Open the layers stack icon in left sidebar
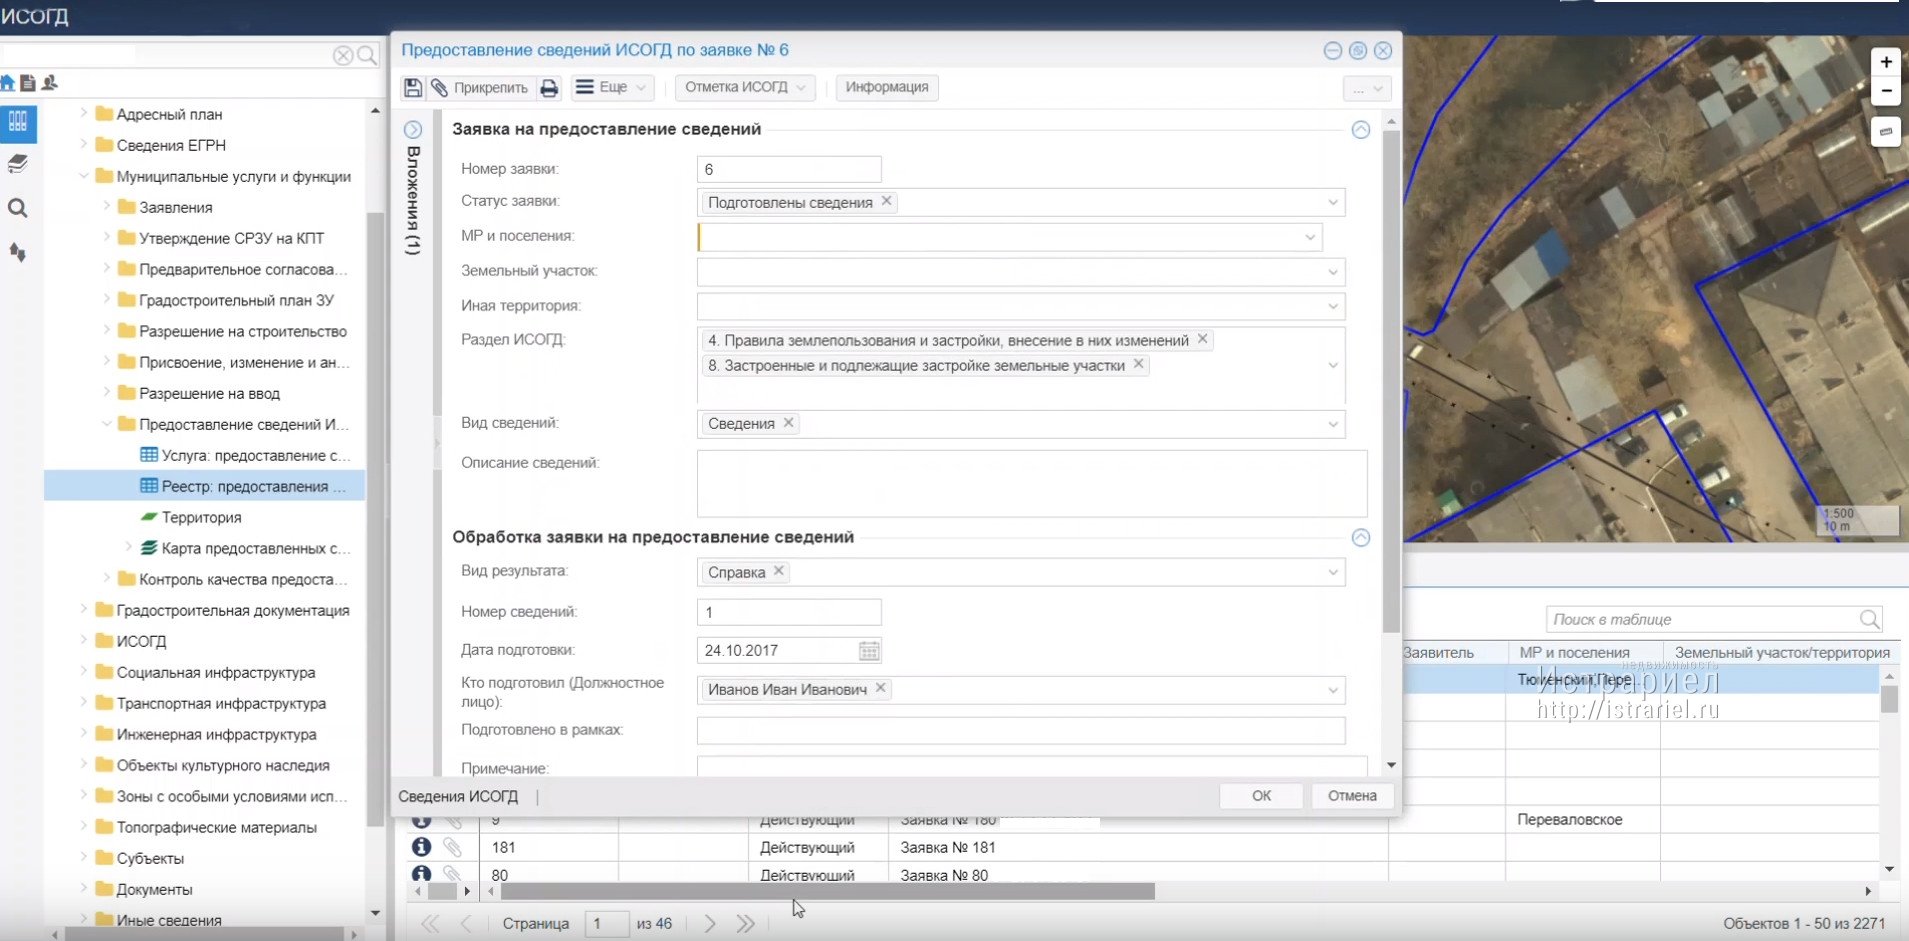This screenshot has width=1909, height=941. point(18,164)
